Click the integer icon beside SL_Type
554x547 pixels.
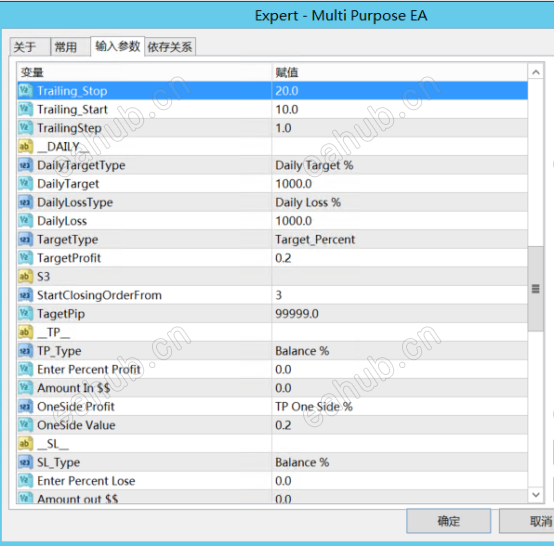click(x=25, y=462)
